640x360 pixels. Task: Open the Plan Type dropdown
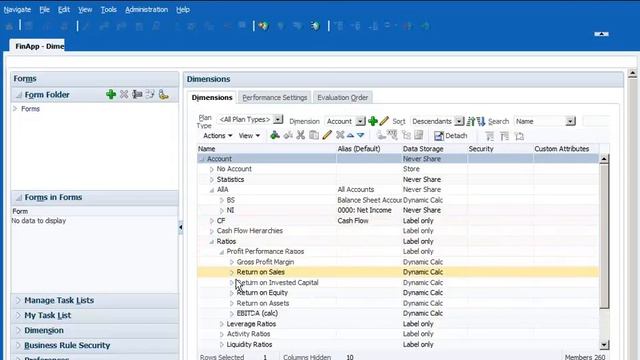278,120
